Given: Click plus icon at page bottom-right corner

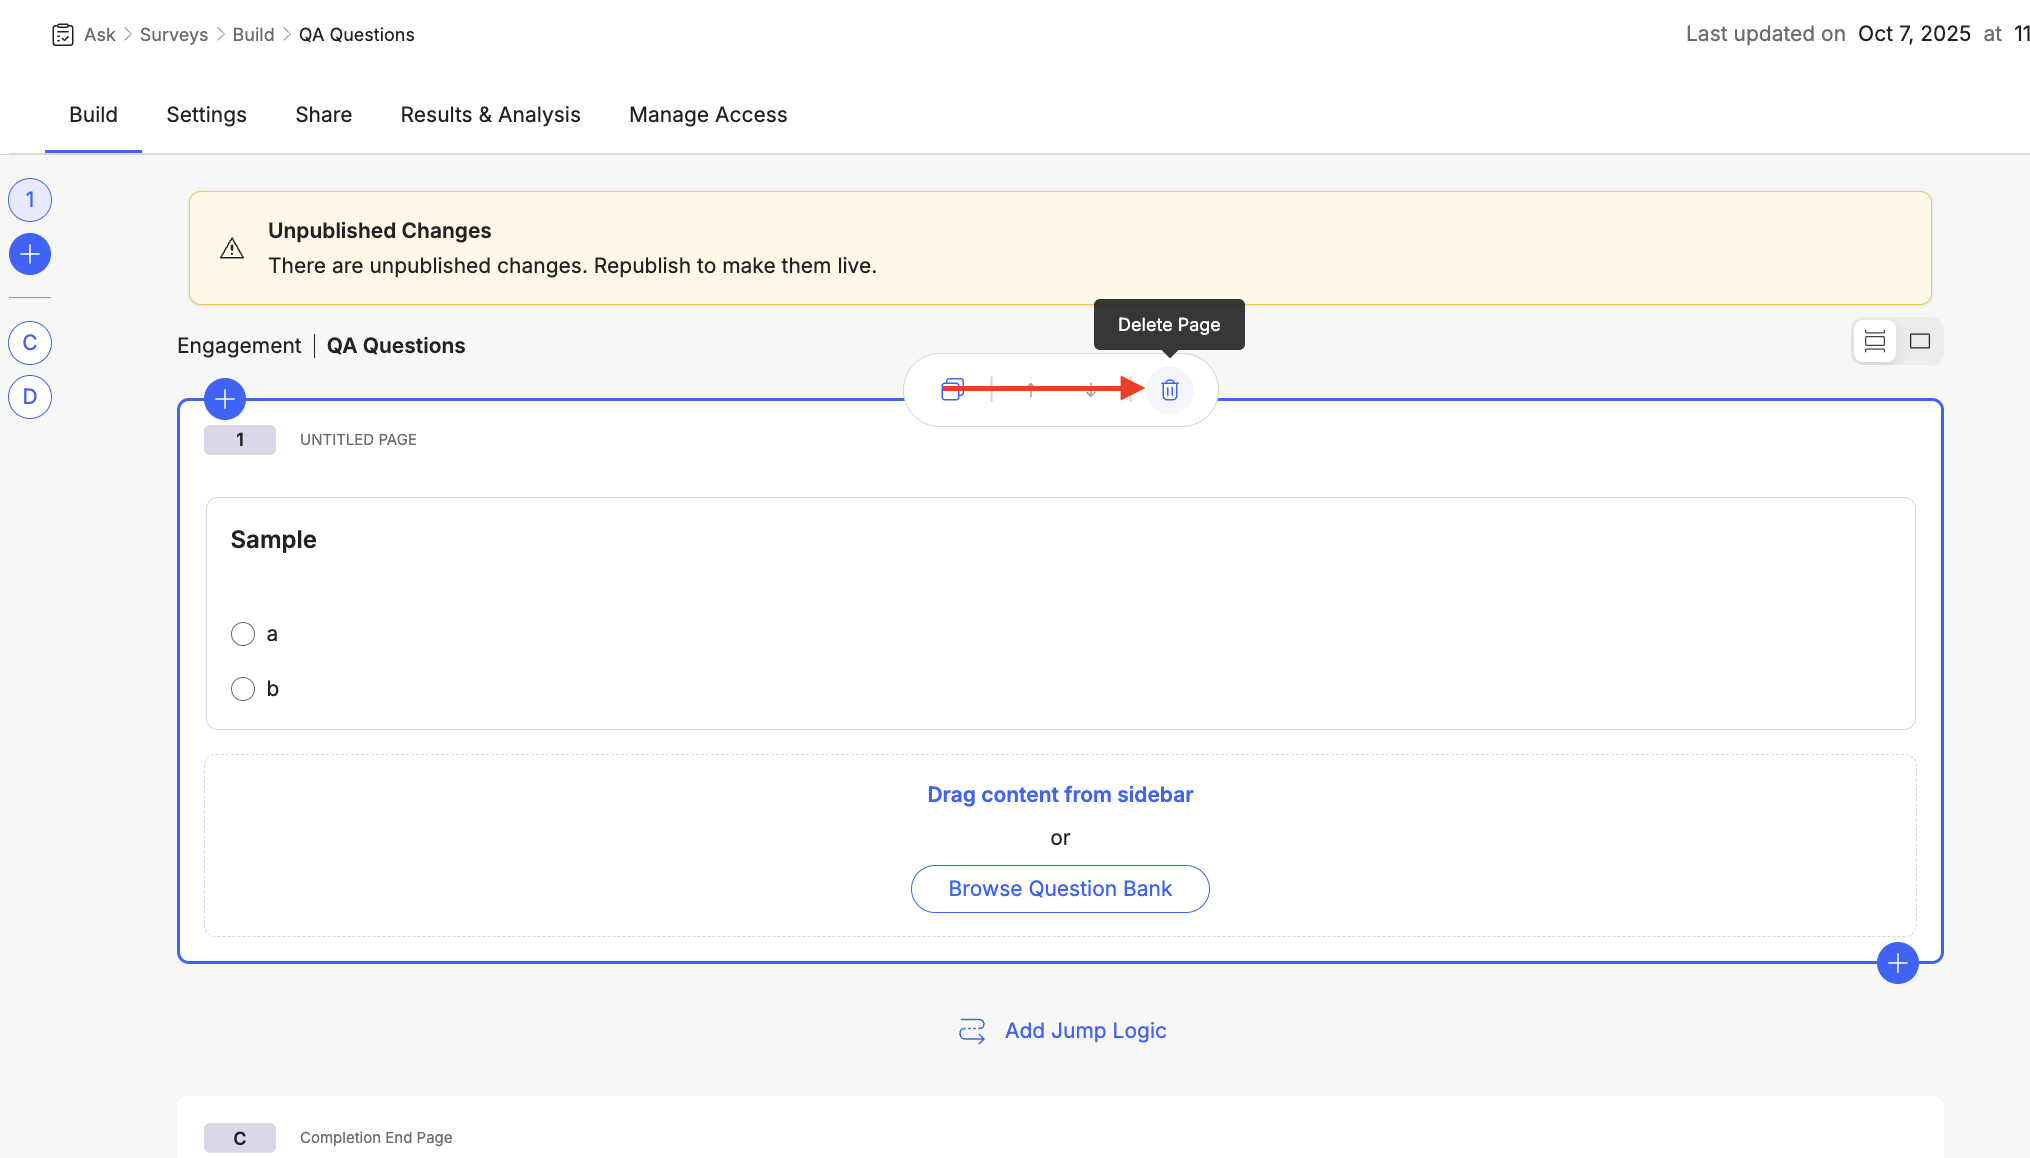Looking at the screenshot, I should pyautogui.click(x=1897, y=963).
